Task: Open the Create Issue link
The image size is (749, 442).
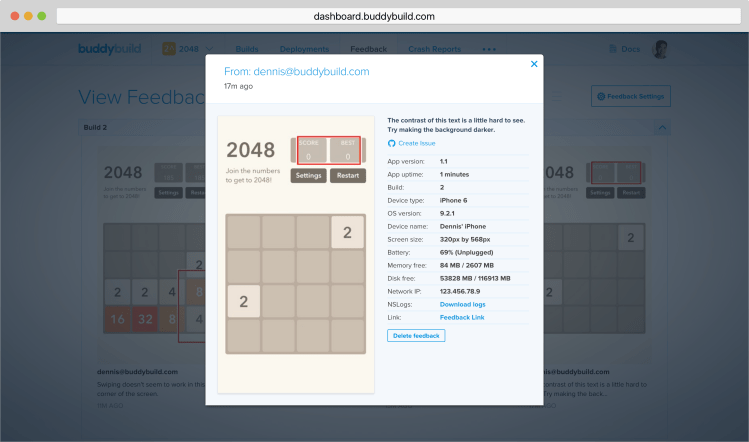Action: click(x=417, y=143)
